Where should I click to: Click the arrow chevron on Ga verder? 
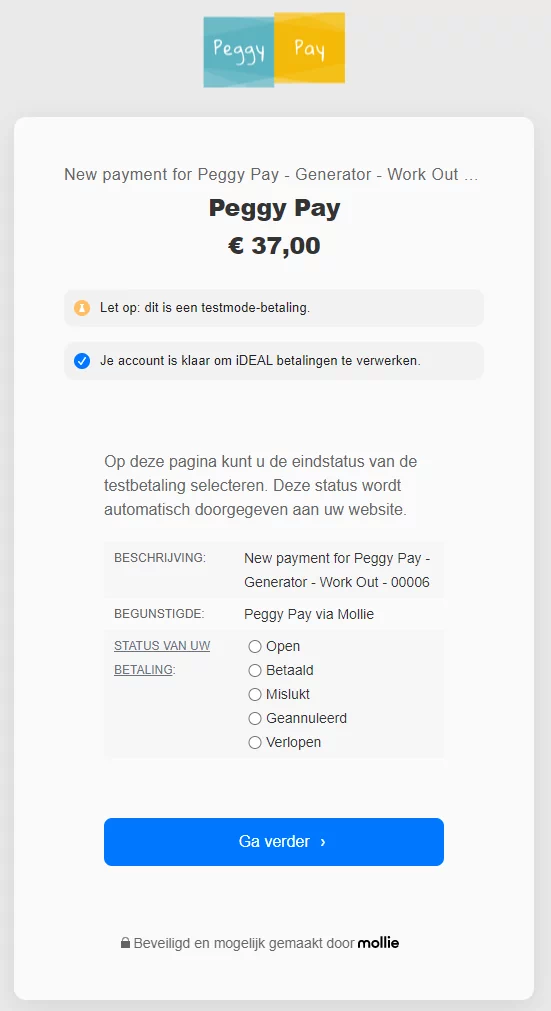coord(323,842)
